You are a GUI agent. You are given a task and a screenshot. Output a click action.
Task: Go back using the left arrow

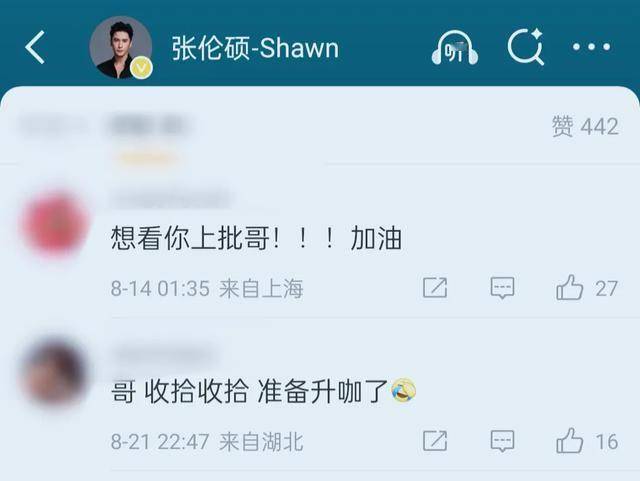point(35,47)
